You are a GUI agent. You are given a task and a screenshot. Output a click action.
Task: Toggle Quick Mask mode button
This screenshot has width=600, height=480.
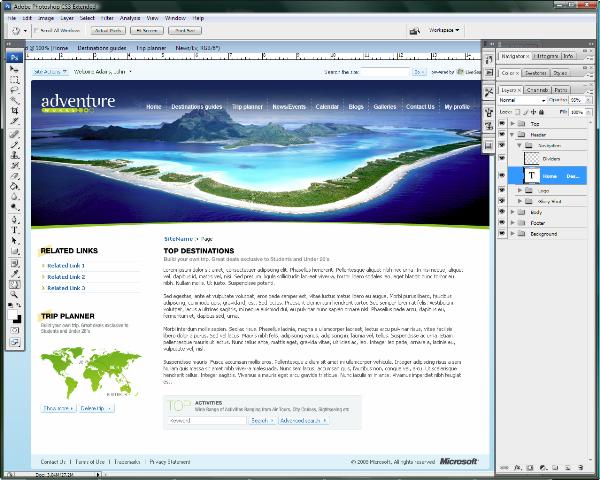(x=15, y=330)
